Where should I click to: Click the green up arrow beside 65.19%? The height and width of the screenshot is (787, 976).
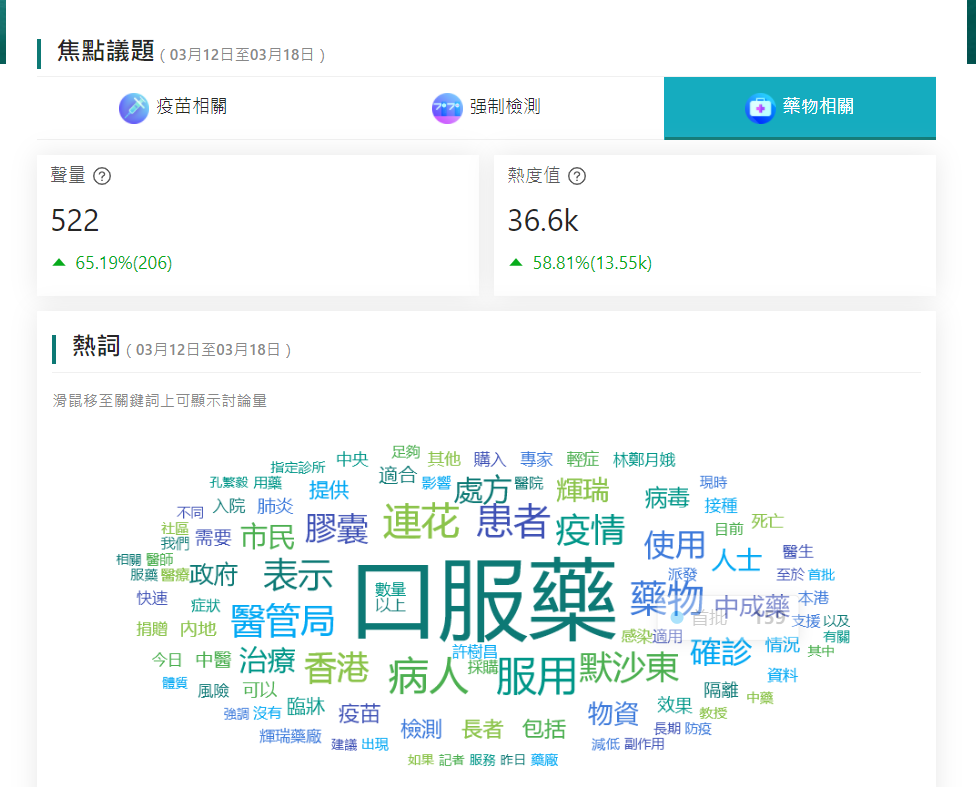[x=59, y=263]
